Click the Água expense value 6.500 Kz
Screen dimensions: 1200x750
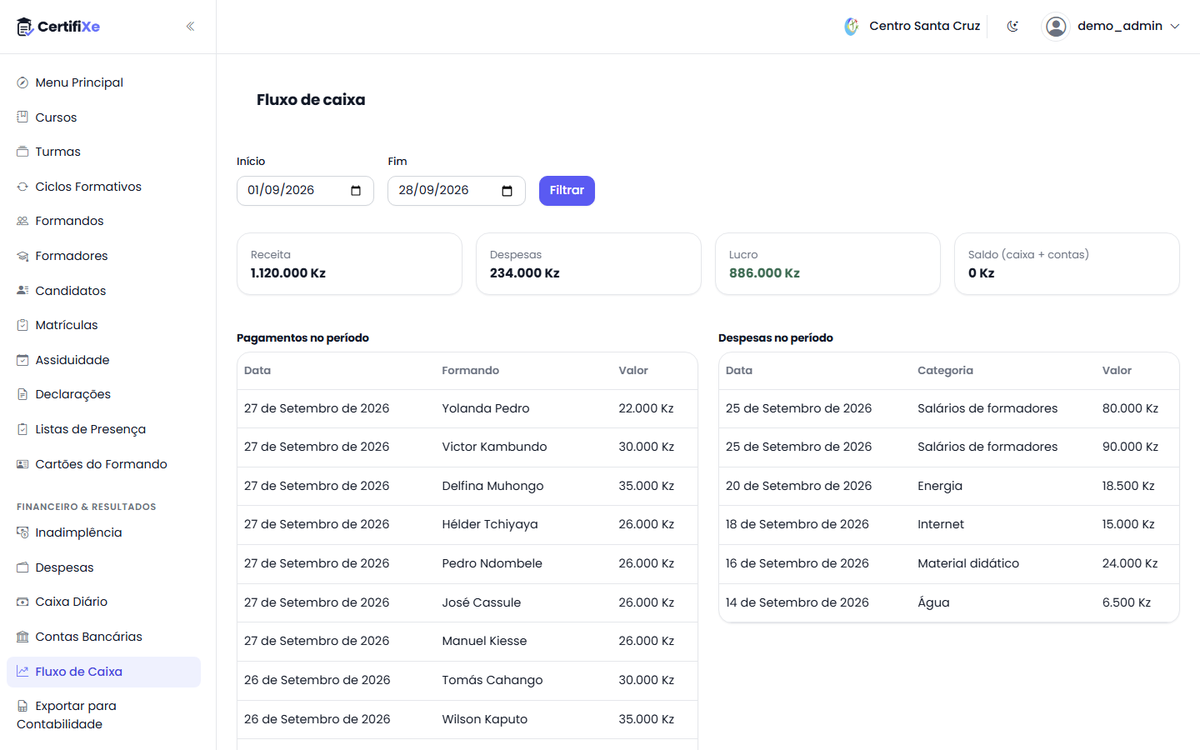[1127, 603]
